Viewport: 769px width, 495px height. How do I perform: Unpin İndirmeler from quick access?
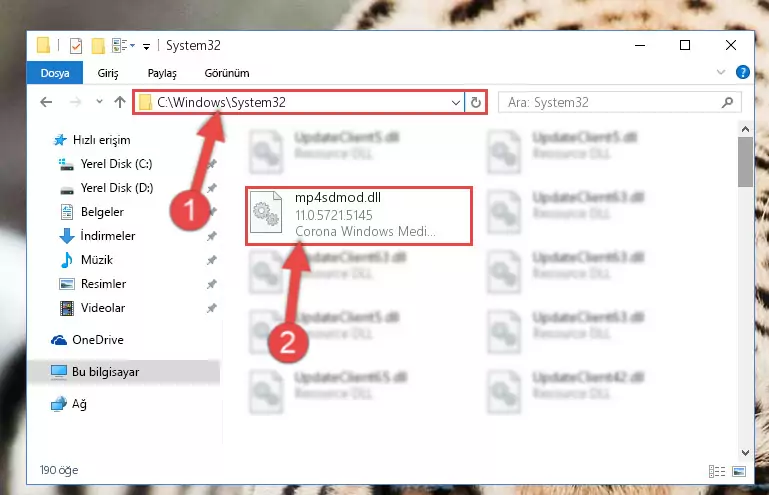211,236
